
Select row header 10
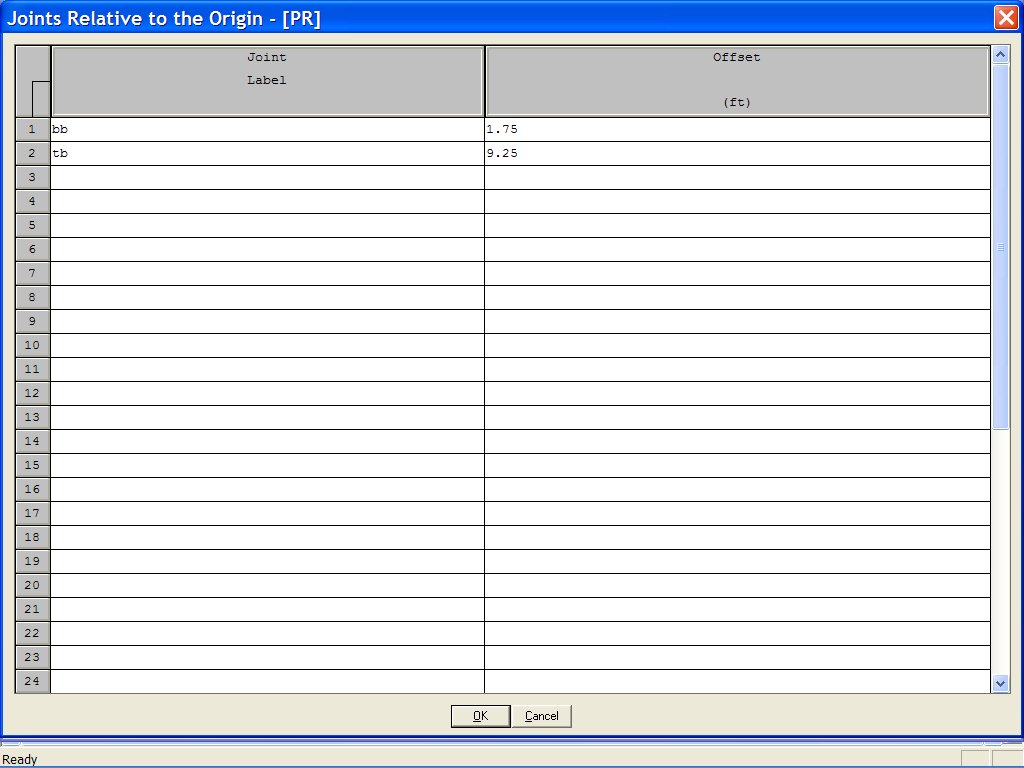click(x=33, y=345)
